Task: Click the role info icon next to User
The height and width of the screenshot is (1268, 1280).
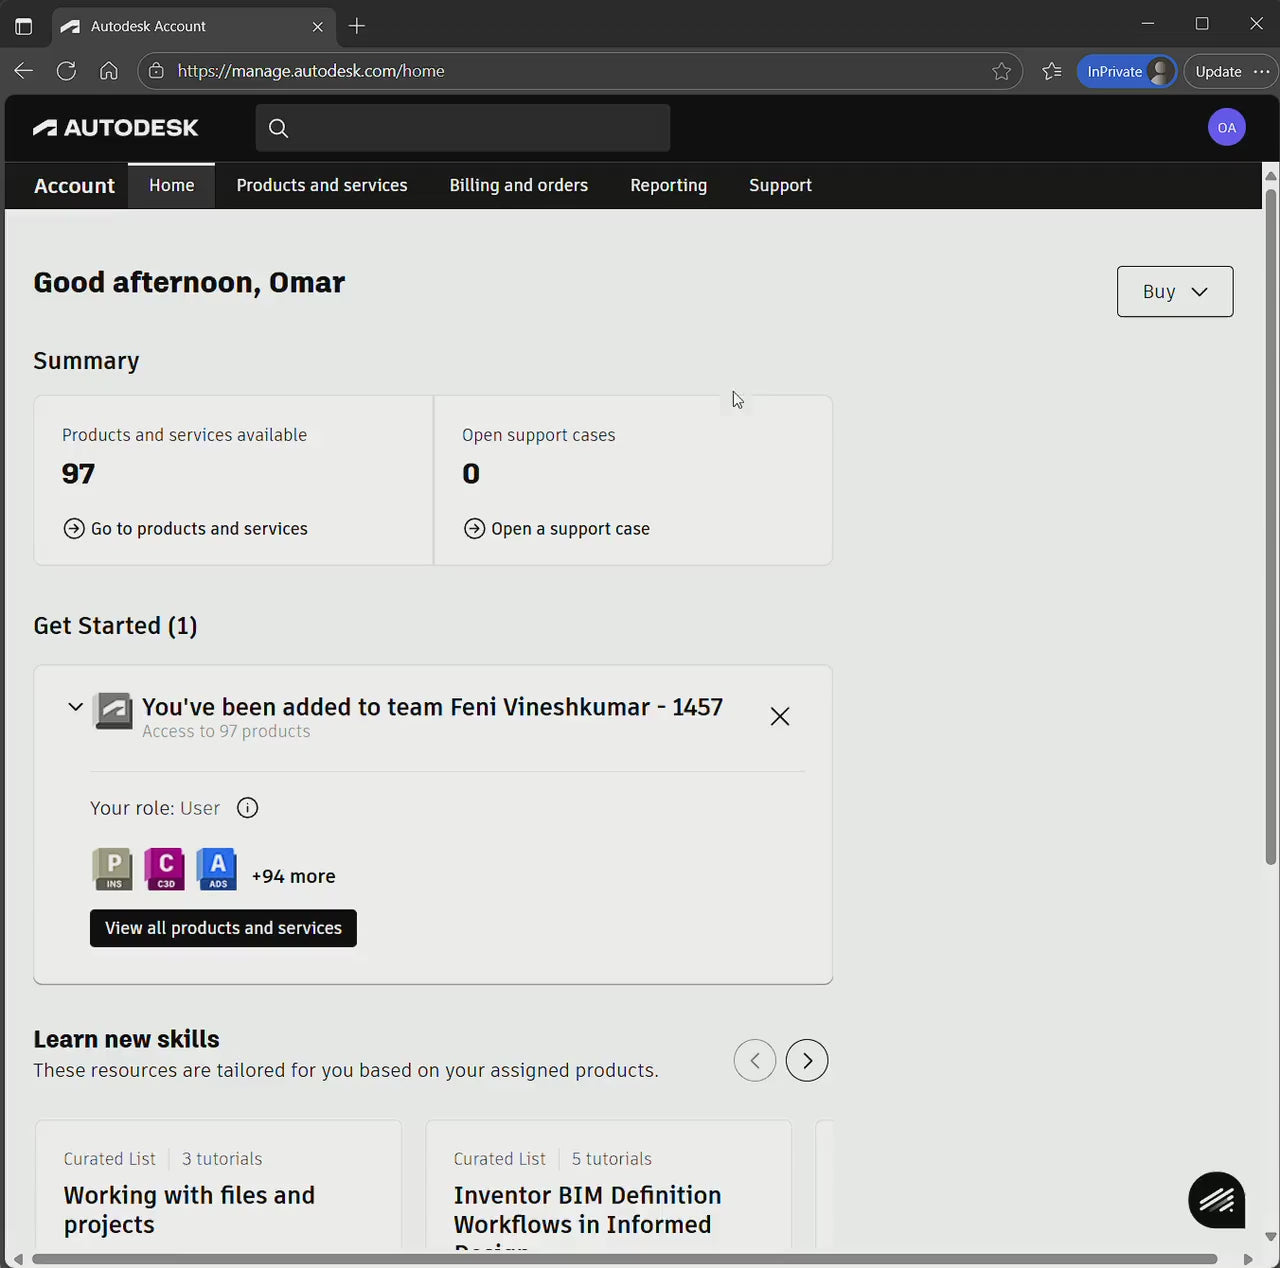Action: click(x=247, y=808)
